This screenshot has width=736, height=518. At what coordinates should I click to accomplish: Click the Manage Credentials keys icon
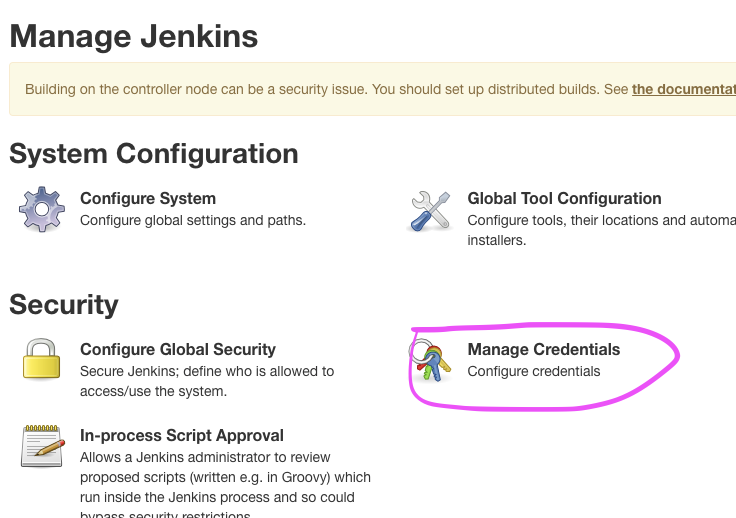point(430,361)
